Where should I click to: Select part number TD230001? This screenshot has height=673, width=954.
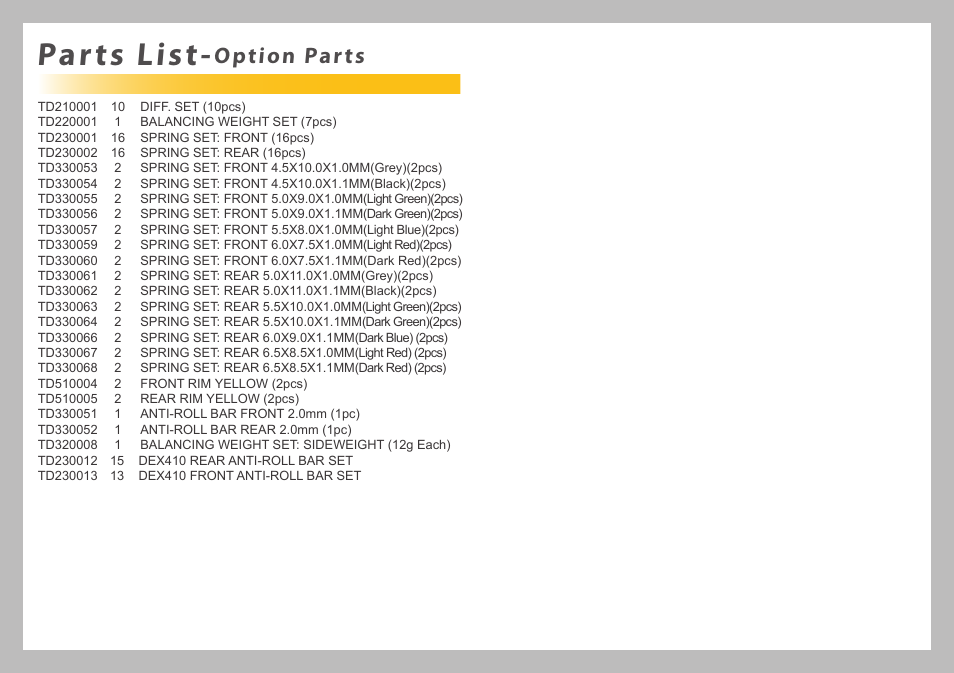click(68, 138)
